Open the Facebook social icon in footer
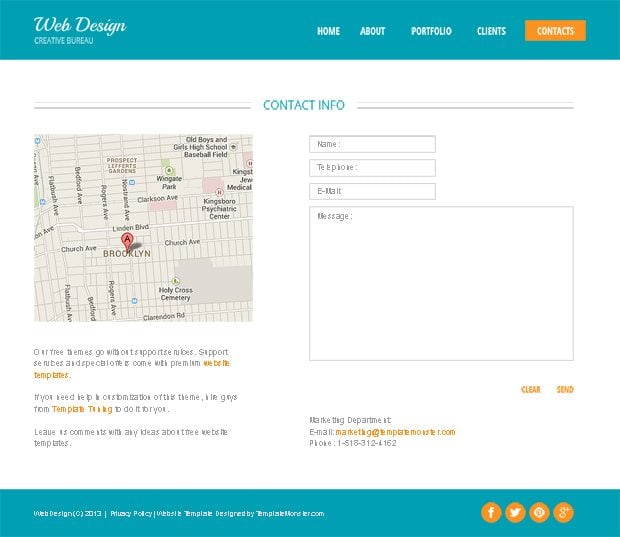Screen dimensions: 620x537 coord(491,513)
